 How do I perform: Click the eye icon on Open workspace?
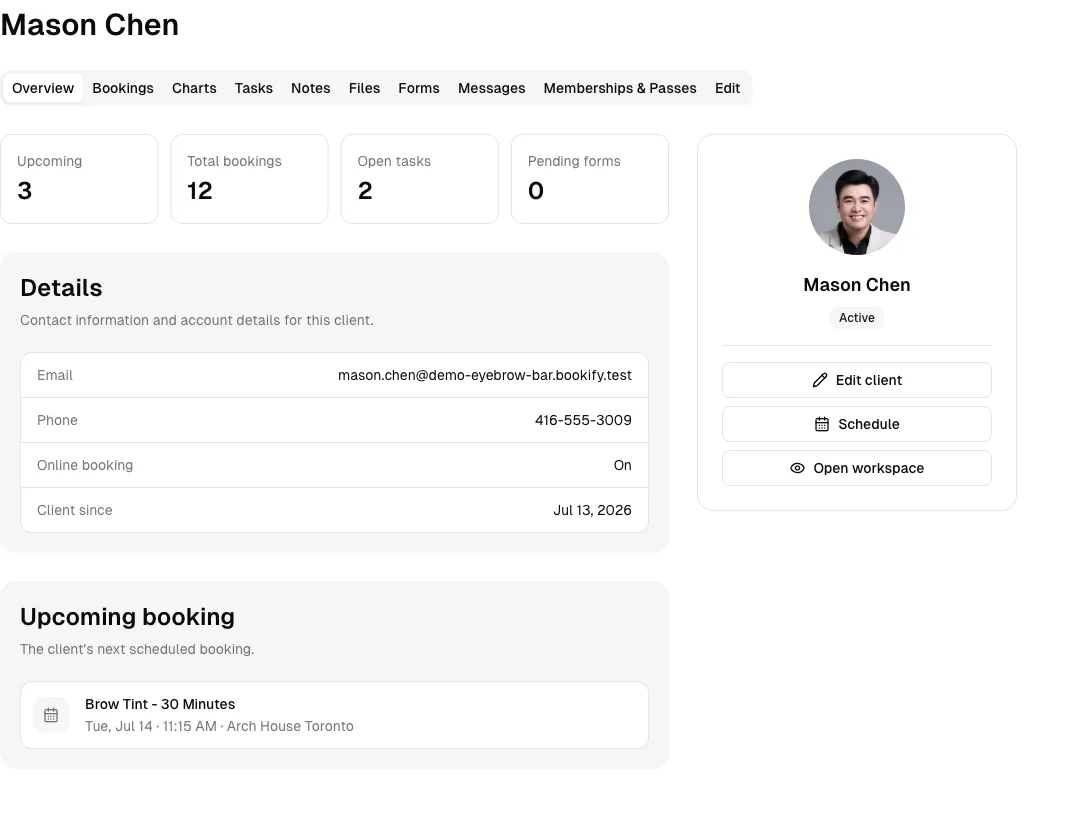(797, 468)
